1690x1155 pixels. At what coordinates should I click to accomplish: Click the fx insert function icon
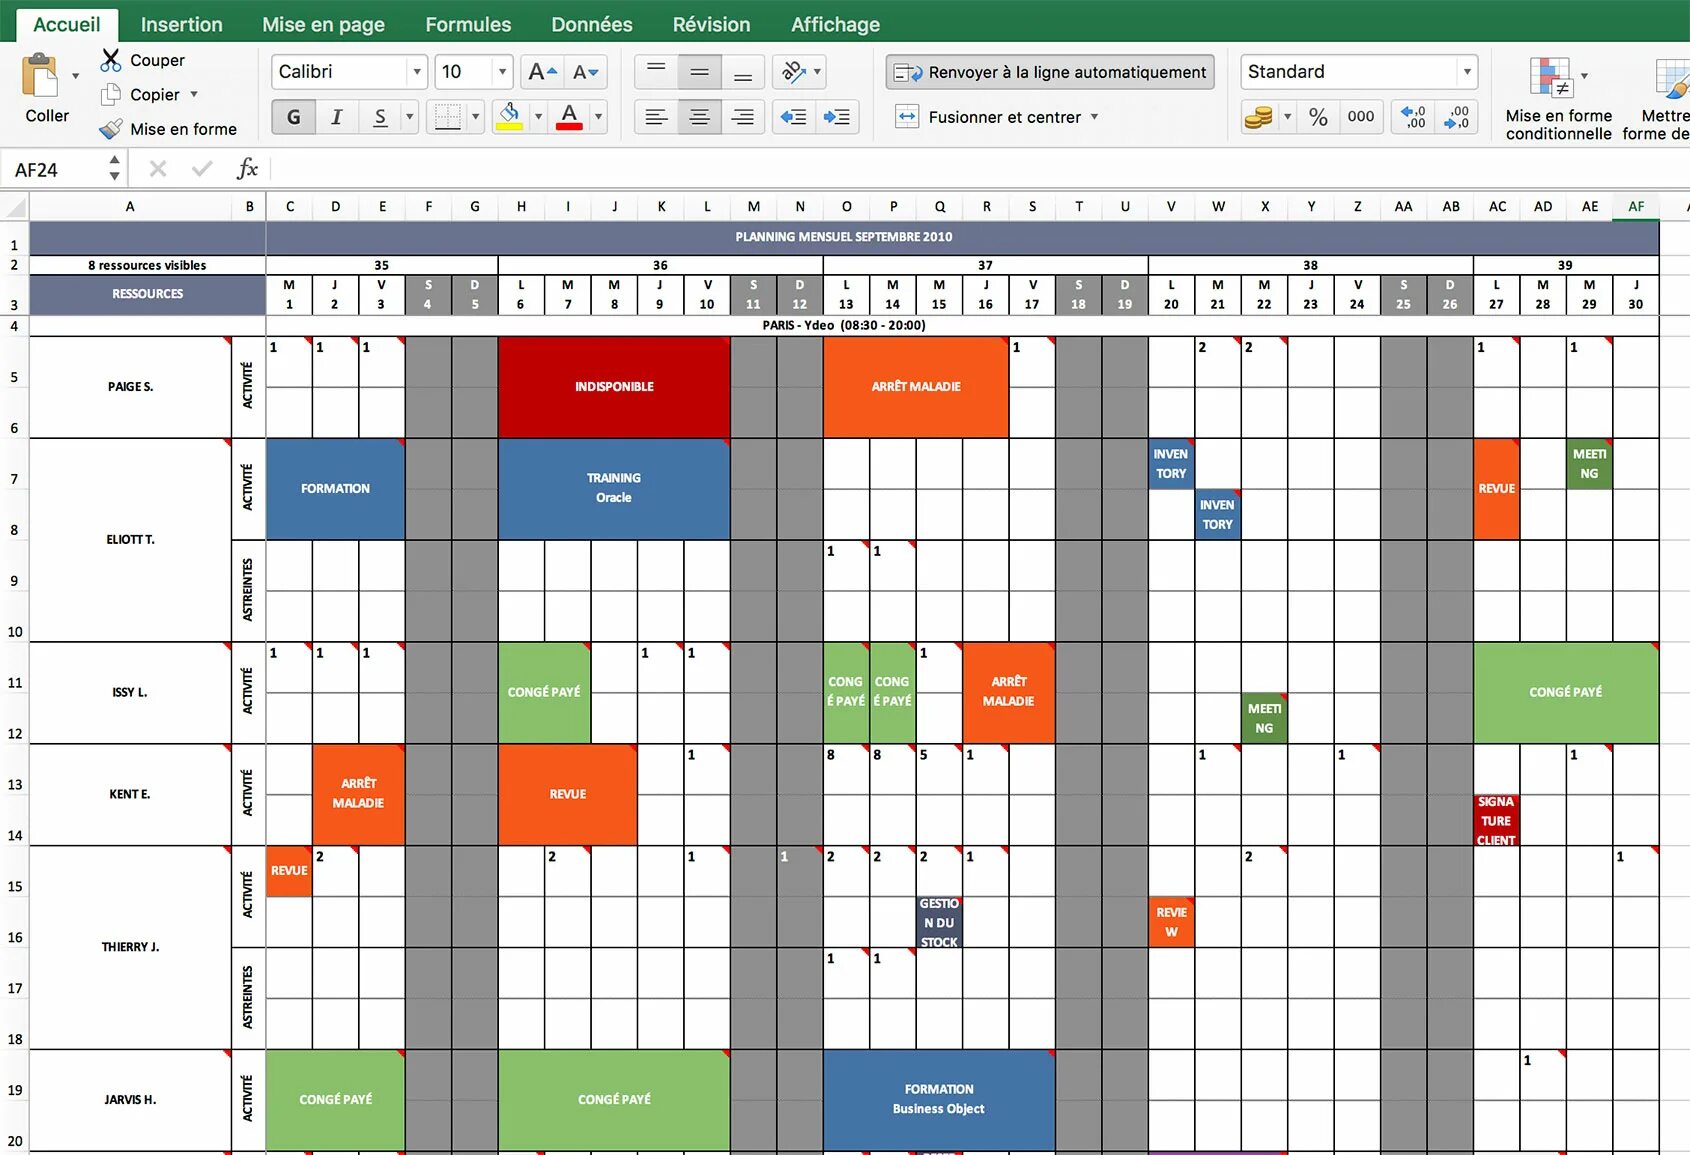[x=247, y=169]
